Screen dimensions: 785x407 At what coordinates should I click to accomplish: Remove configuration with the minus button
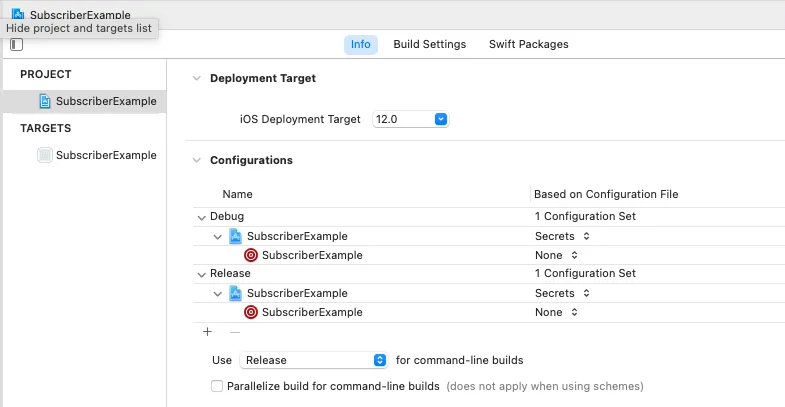[x=235, y=332]
